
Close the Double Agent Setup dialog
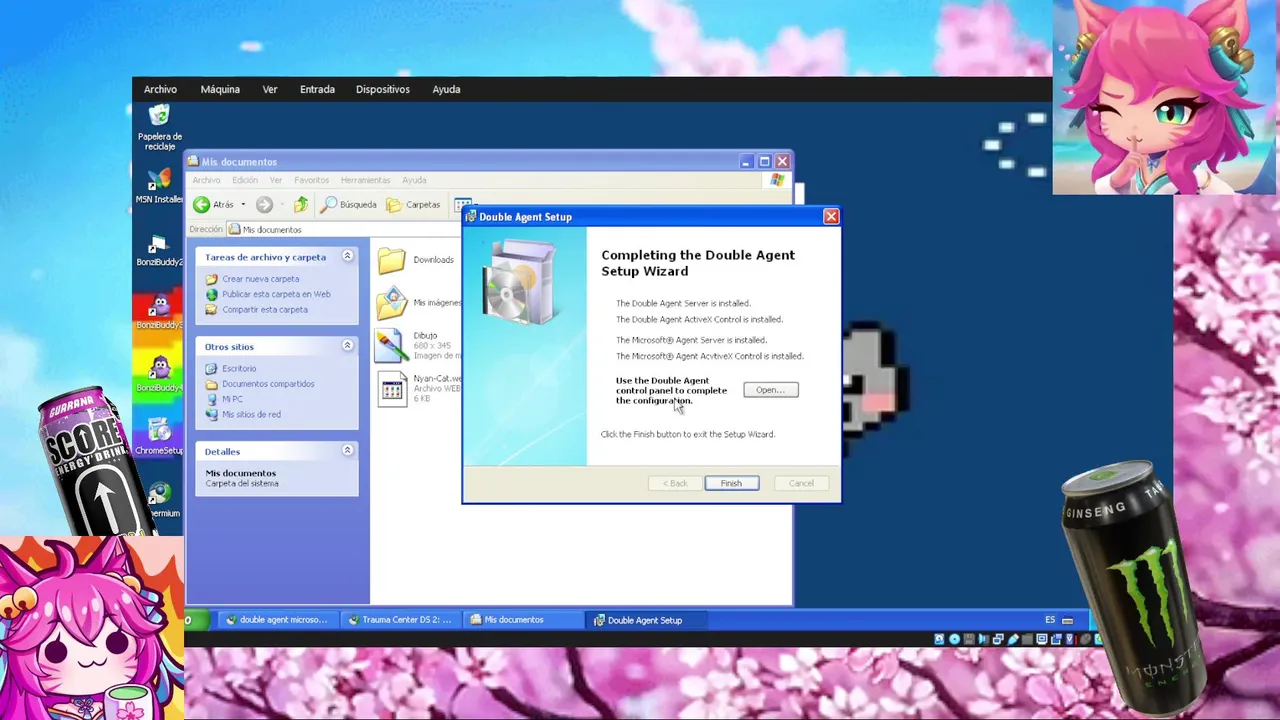[x=831, y=216]
